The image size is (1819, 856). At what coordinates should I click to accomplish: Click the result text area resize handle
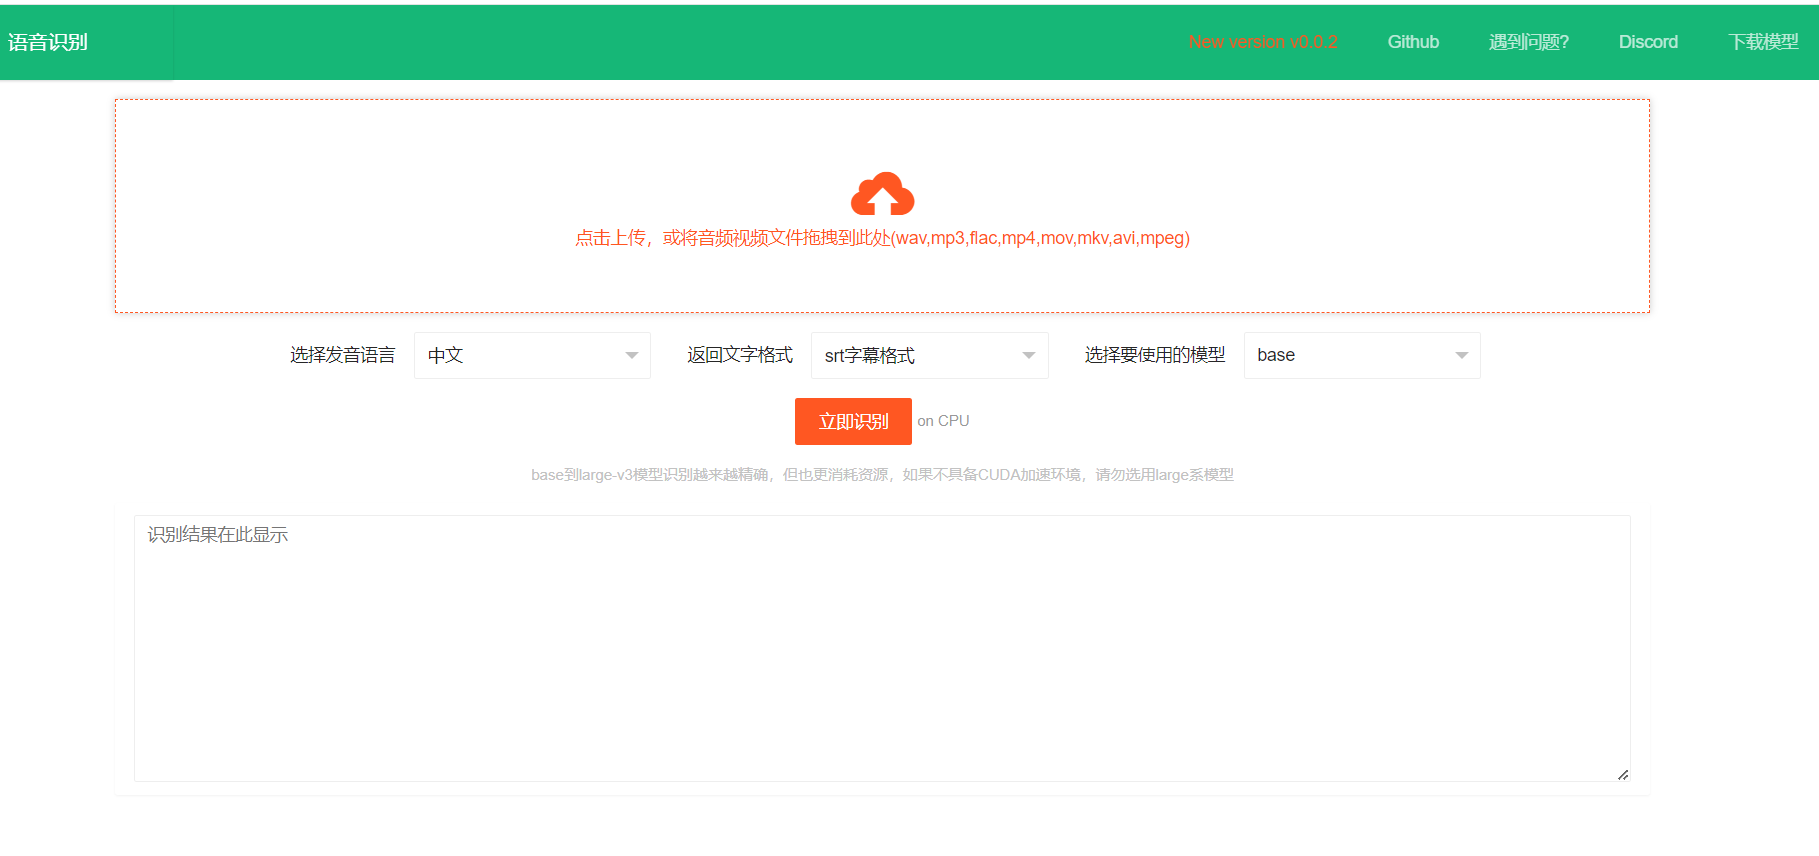point(1622,774)
